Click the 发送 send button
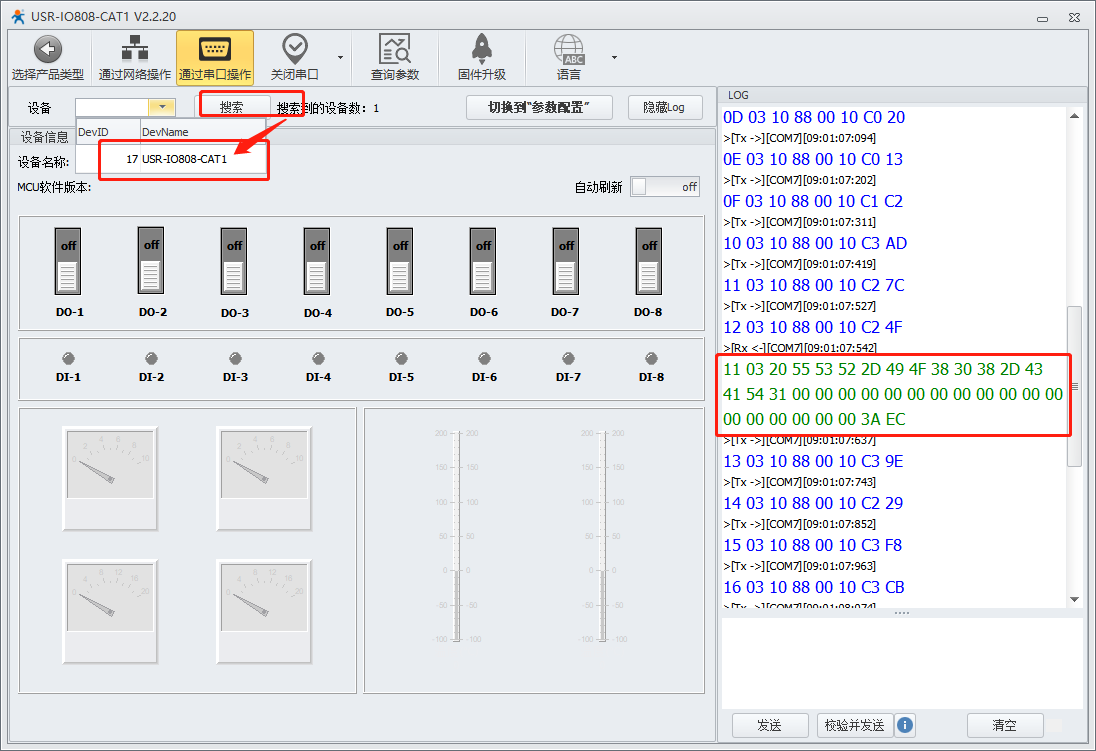Viewport: 1096px width, 751px height. point(770,725)
